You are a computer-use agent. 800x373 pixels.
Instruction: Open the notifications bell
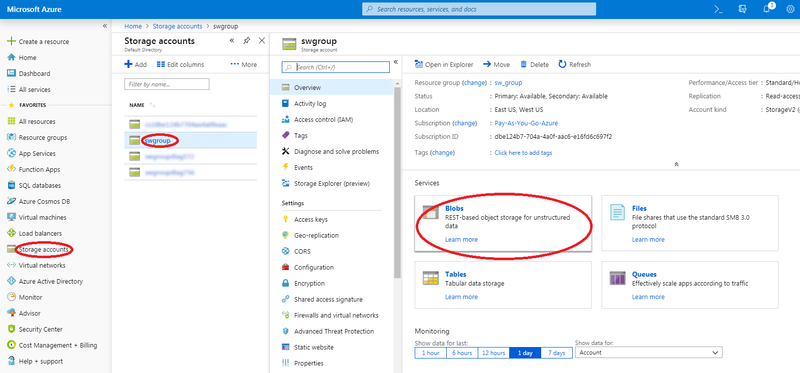[x=767, y=9]
